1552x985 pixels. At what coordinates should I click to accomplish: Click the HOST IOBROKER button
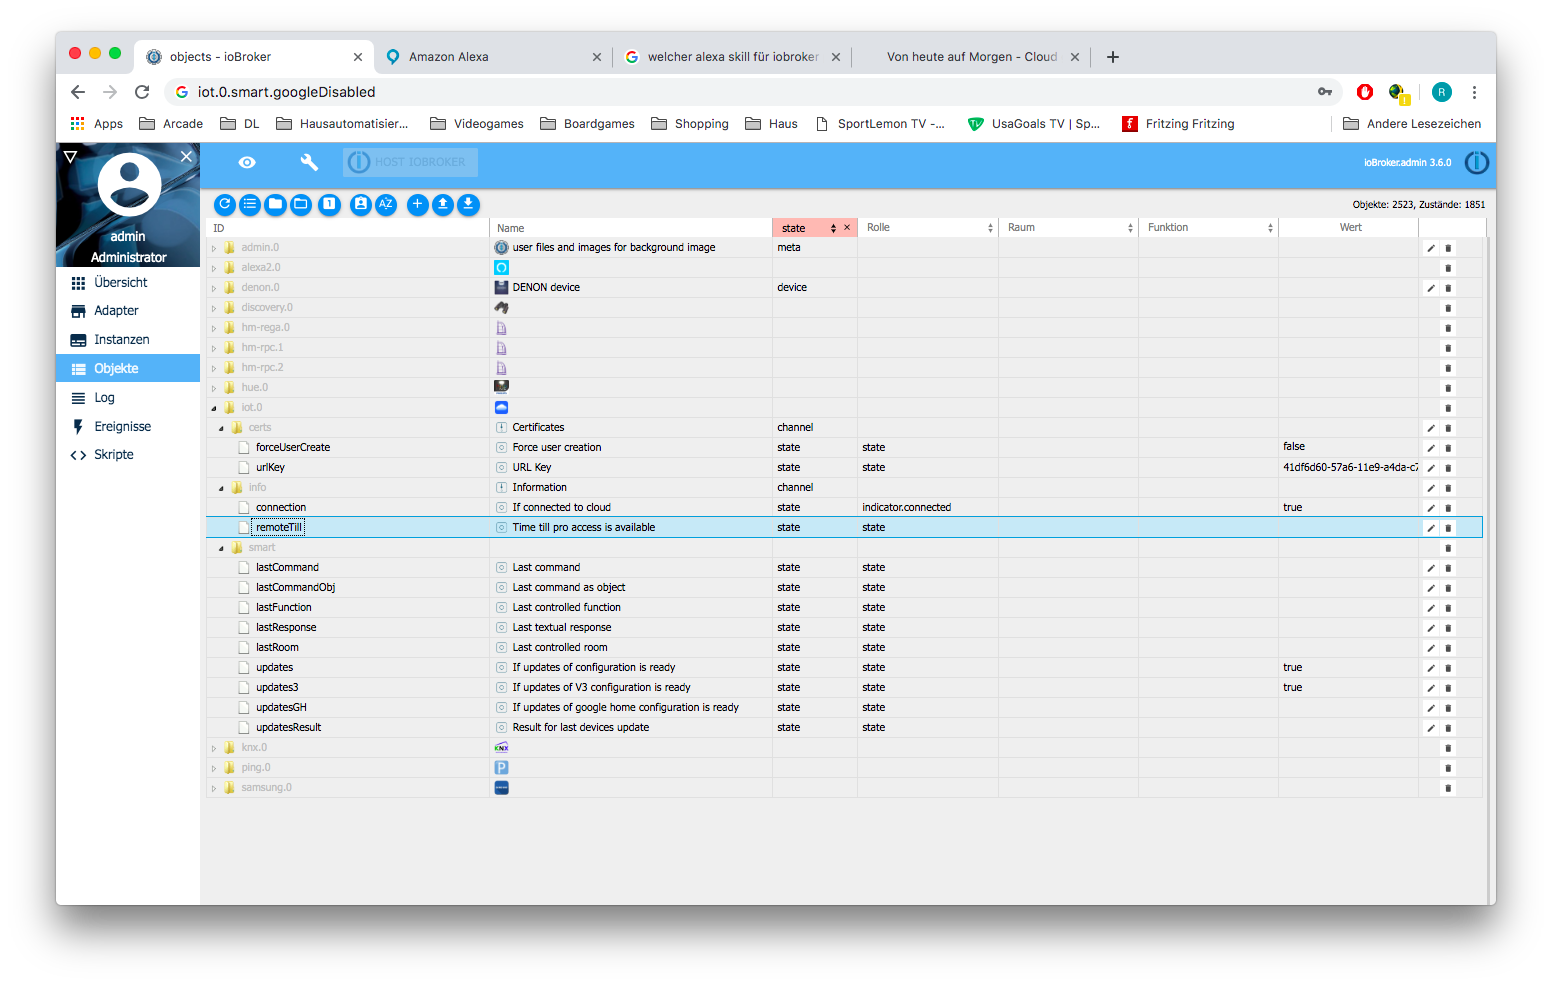tap(410, 162)
